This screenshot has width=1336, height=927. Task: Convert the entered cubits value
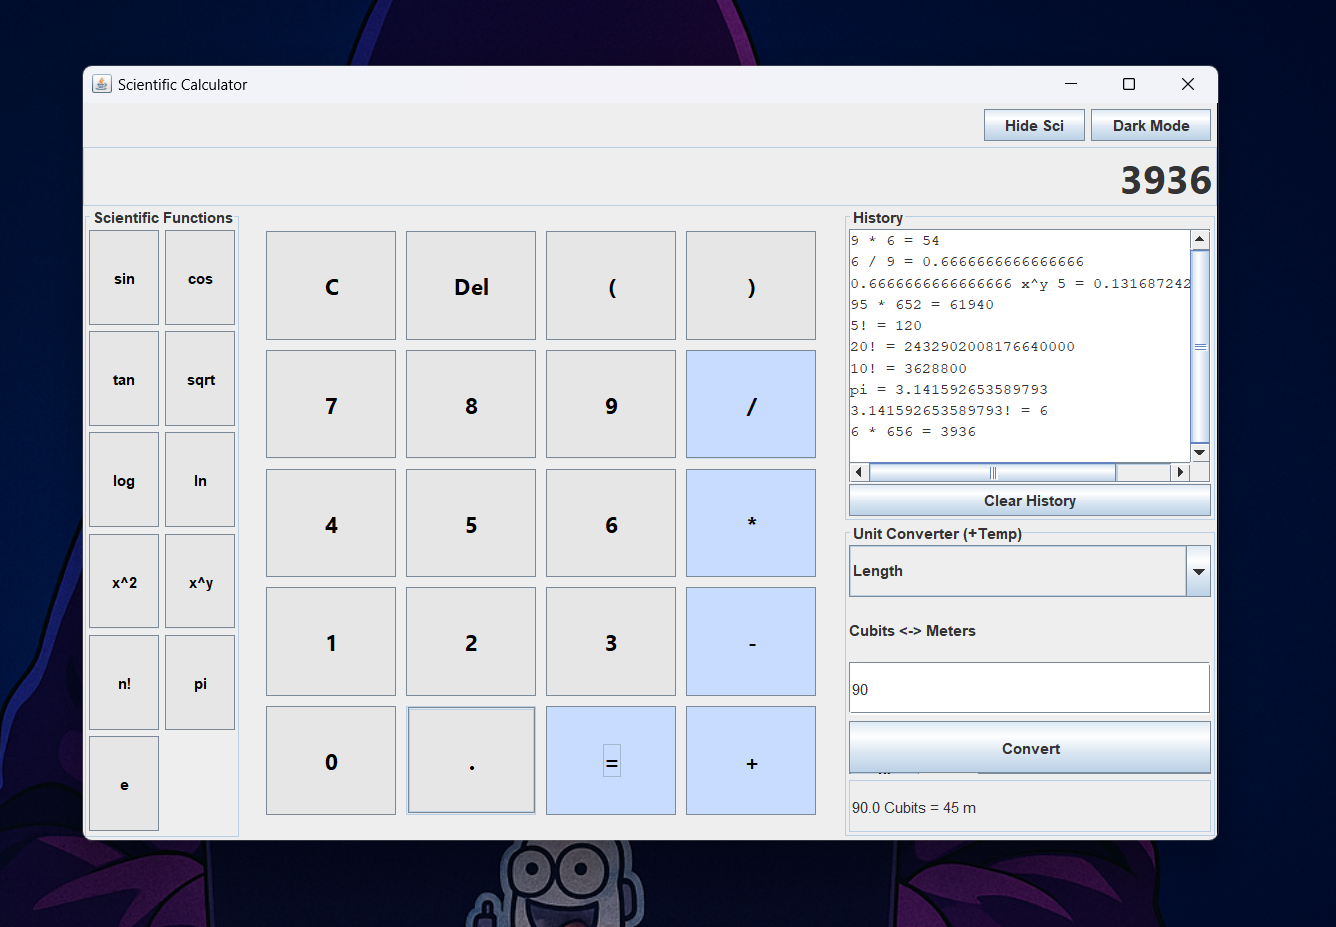point(1030,748)
